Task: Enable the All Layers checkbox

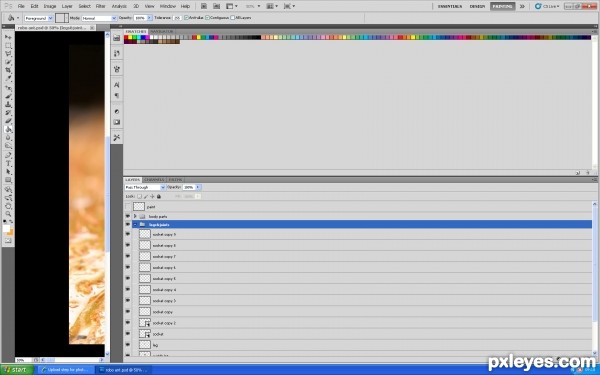Action: tap(233, 18)
